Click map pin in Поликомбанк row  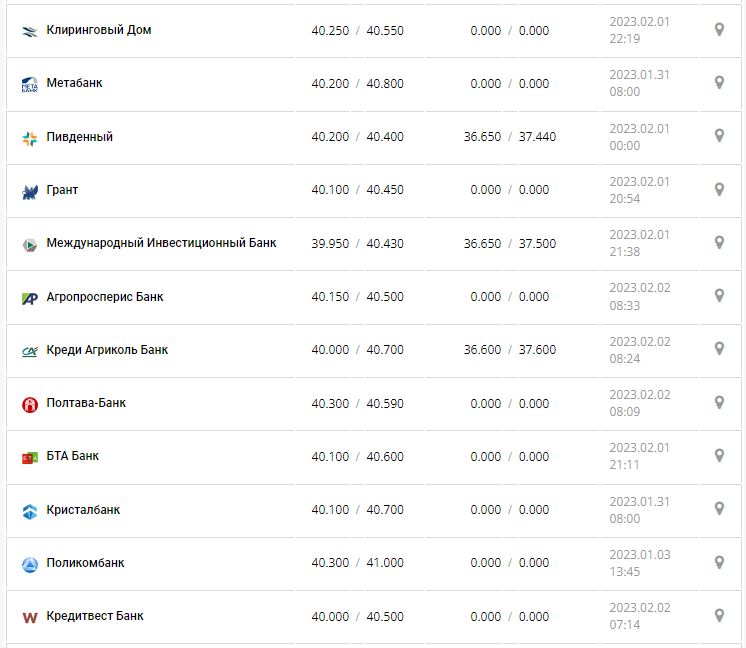[718, 562]
